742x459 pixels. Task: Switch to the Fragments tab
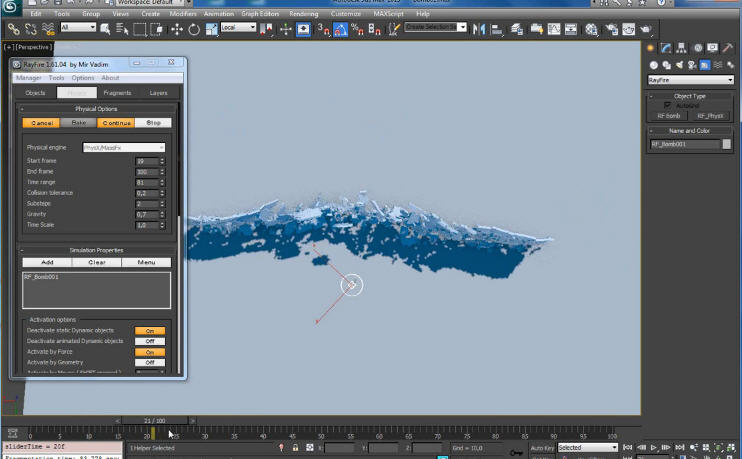(117, 92)
